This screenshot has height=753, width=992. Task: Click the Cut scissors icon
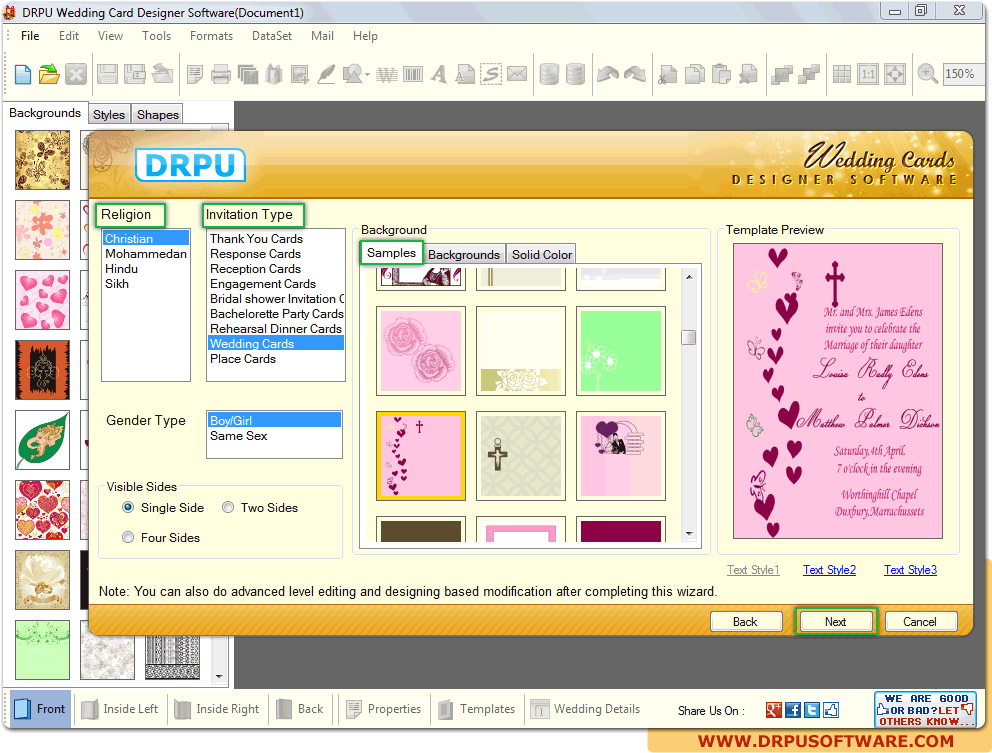coord(667,75)
